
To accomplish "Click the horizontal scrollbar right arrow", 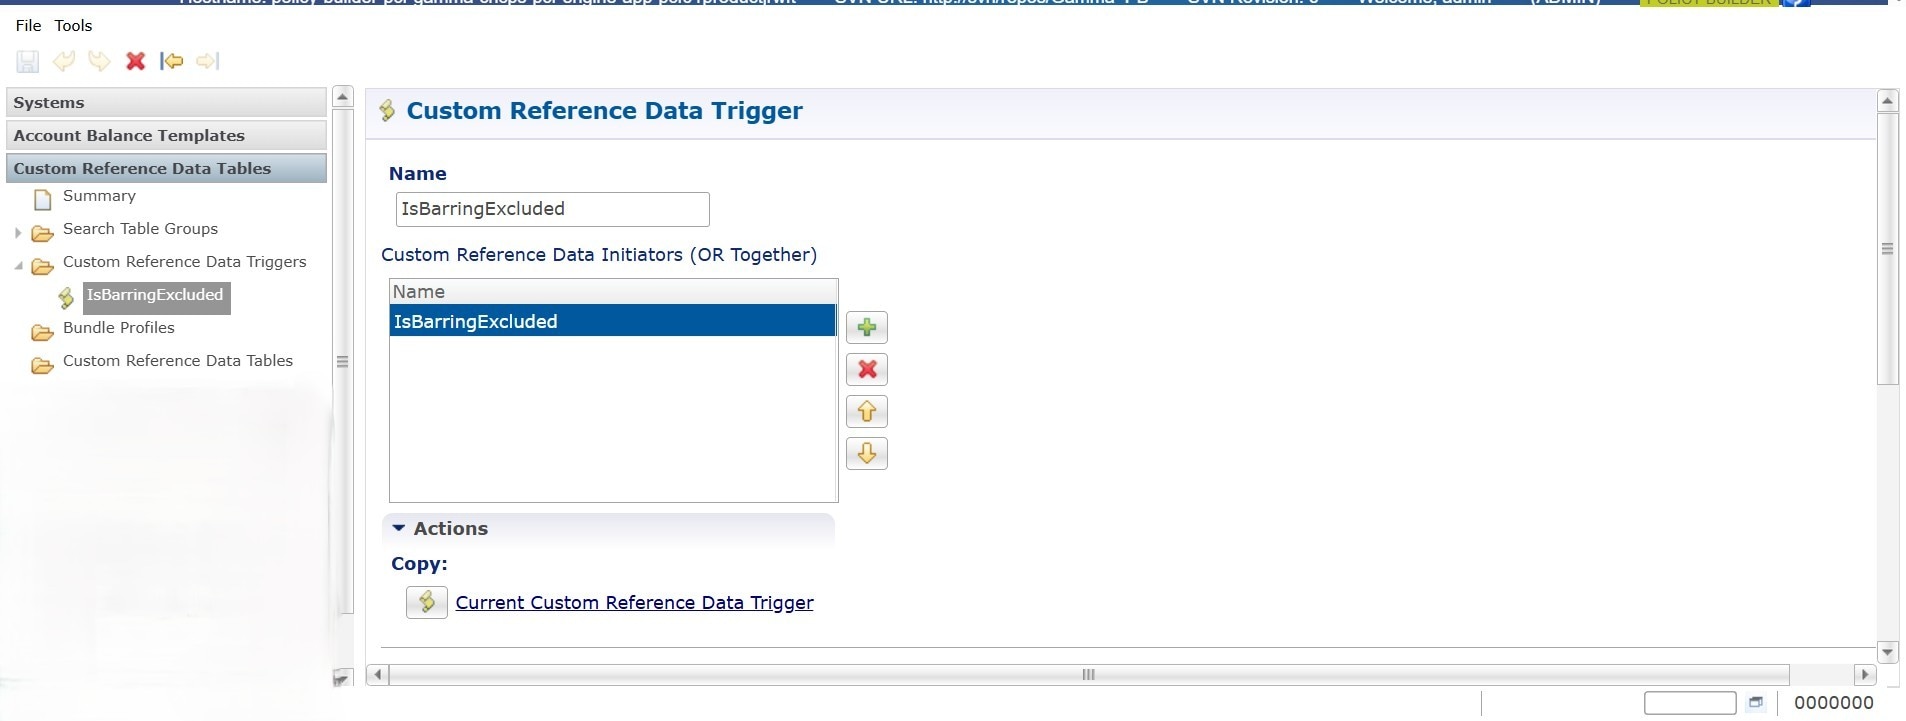I will click(x=1864, y=675).
